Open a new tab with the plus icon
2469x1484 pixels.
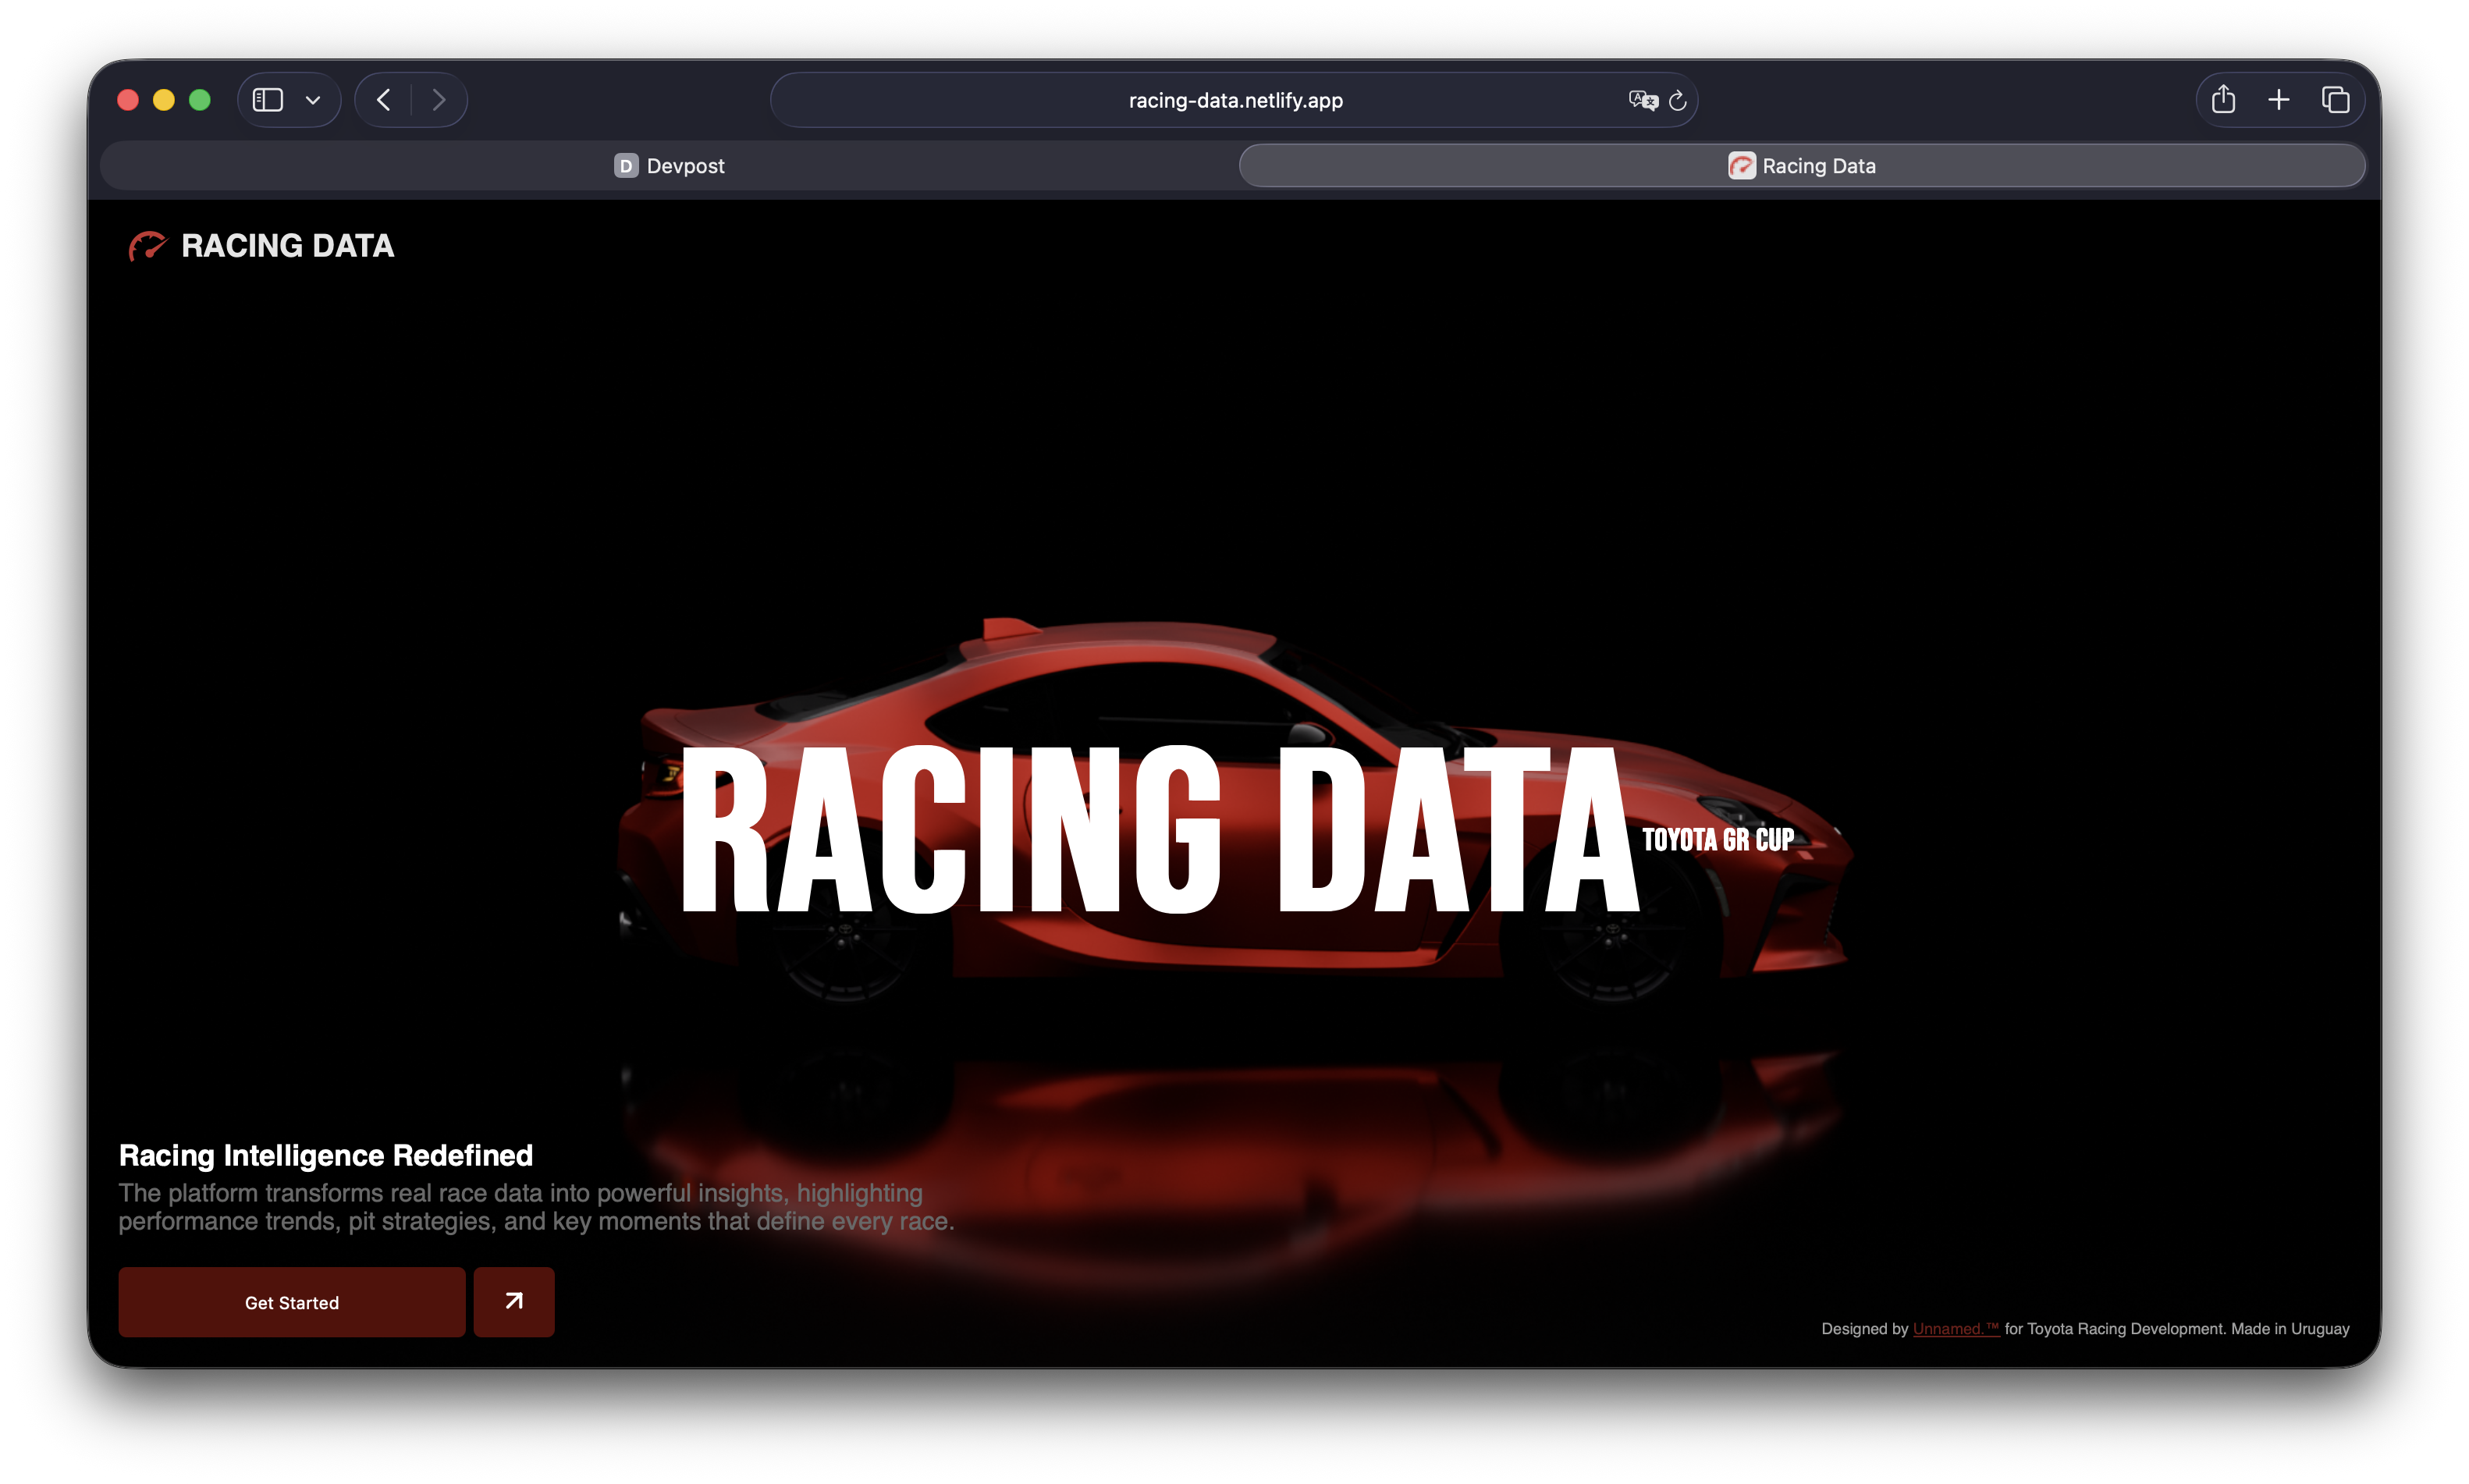pyautogui.click(x=2279, y=100)
